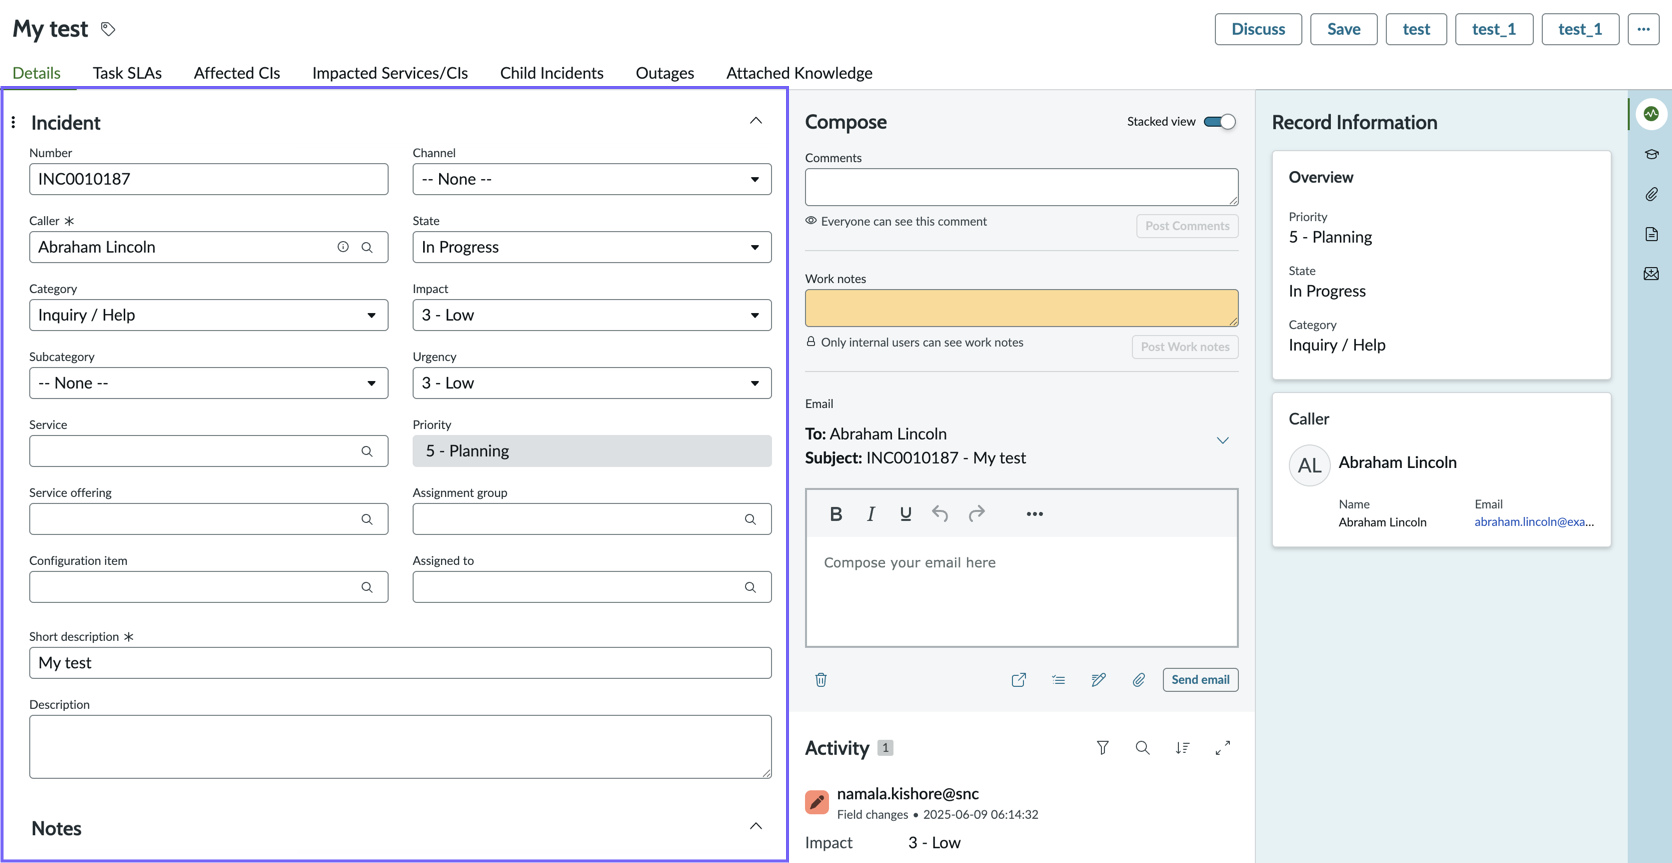Click the undo icon in email editor

(x=940, y=514)
